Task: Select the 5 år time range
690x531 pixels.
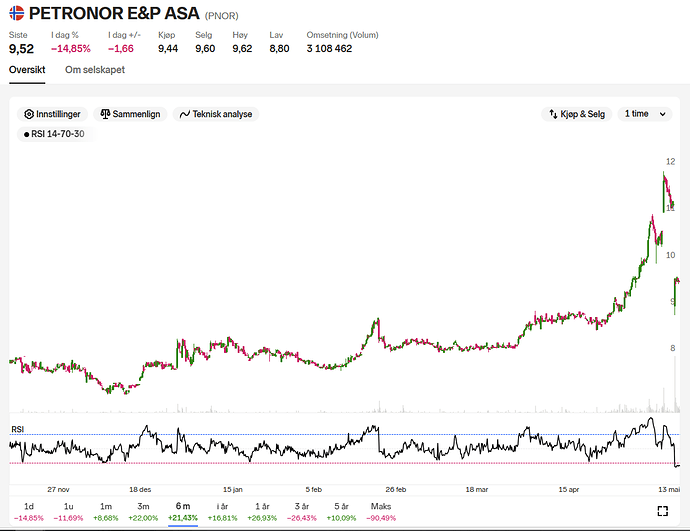Action: point(341,512)
